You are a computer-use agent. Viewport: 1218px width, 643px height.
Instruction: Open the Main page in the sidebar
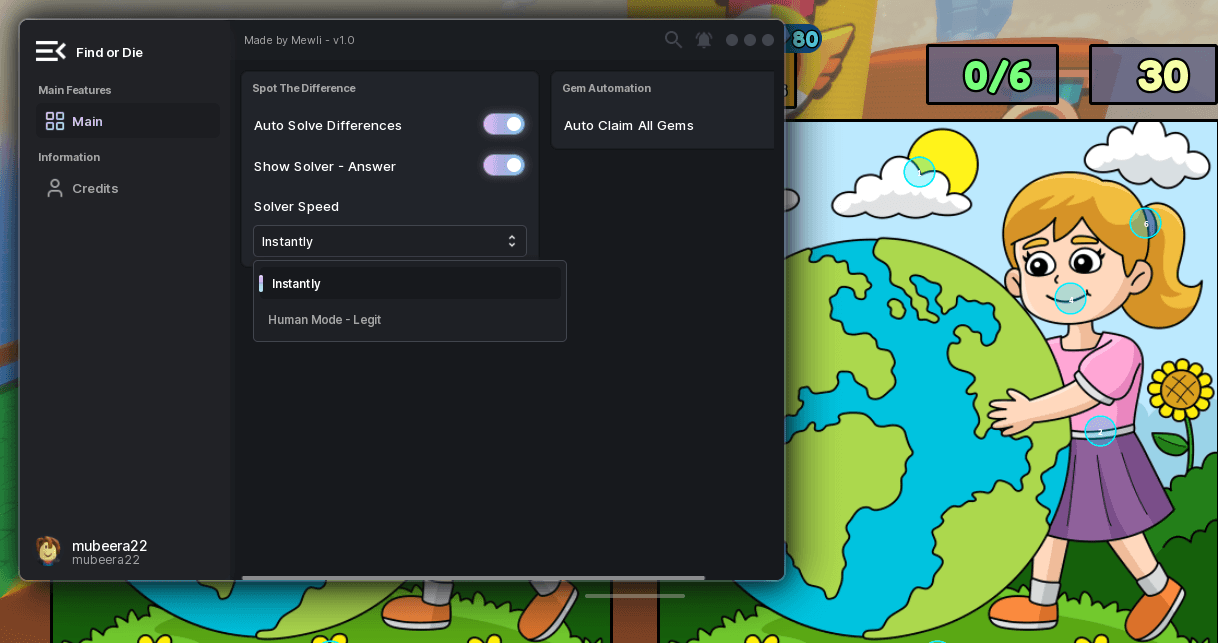(x=128, y=121)
